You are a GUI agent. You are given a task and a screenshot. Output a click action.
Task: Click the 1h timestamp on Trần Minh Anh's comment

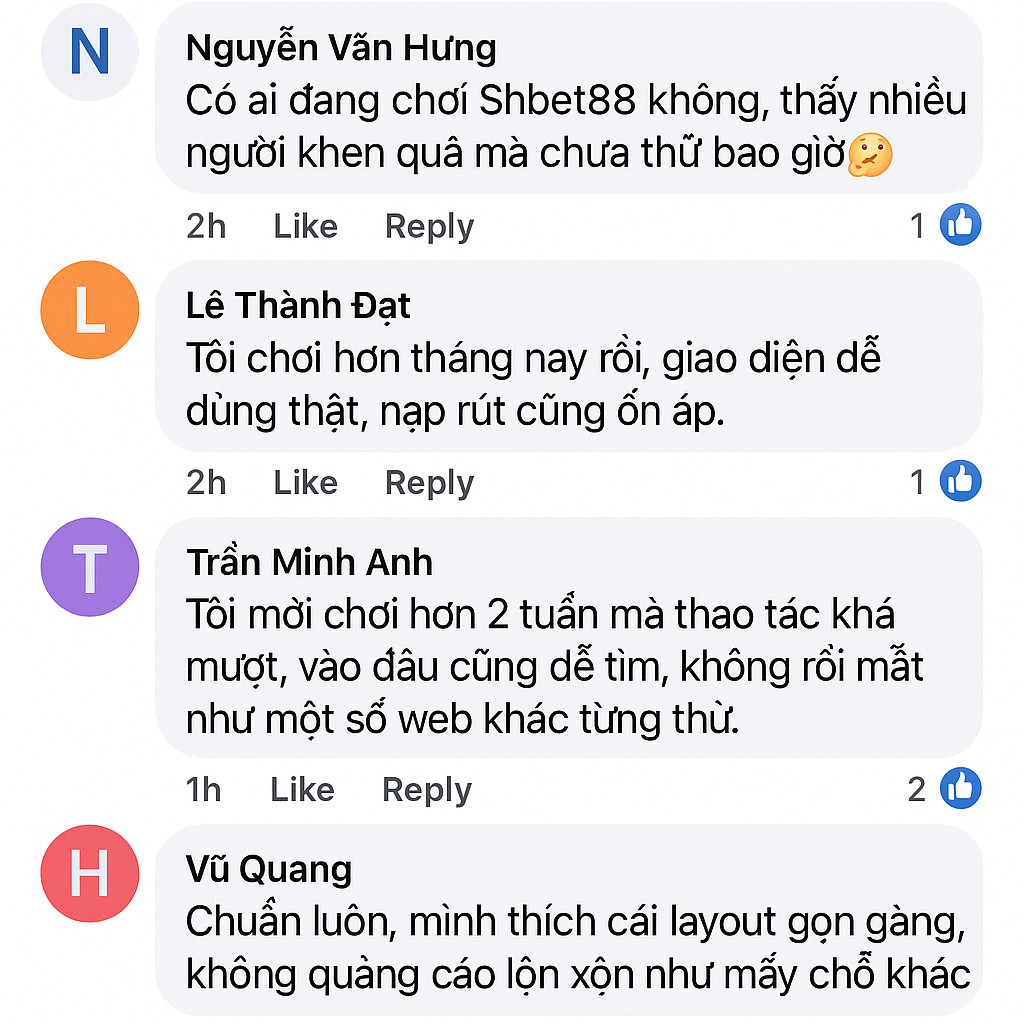(x=203, y=789)
